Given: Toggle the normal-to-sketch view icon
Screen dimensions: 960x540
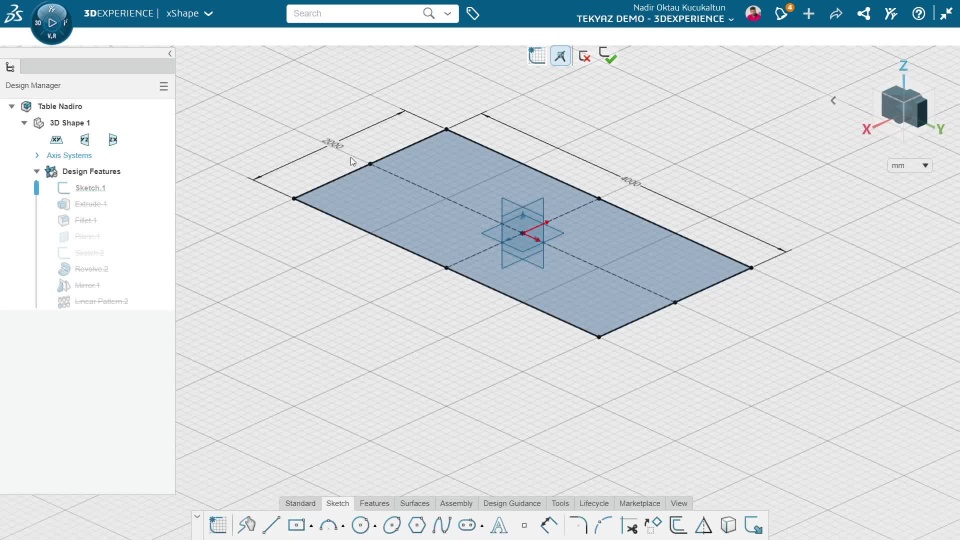Looking at the screenshot, I should pyautogui.click(x=560, y=56).
